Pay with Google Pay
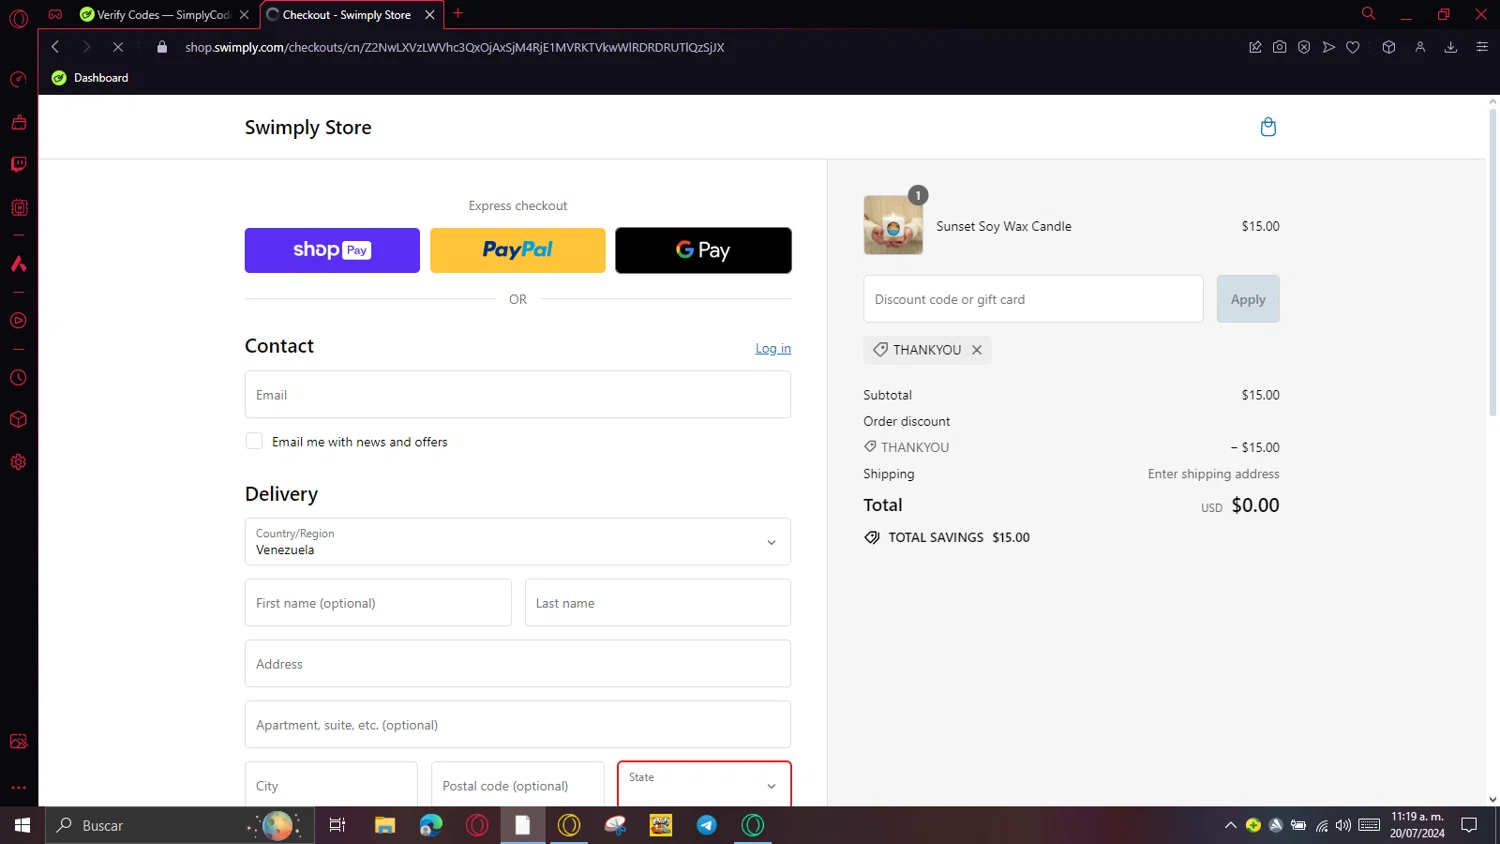 [703, 250]
